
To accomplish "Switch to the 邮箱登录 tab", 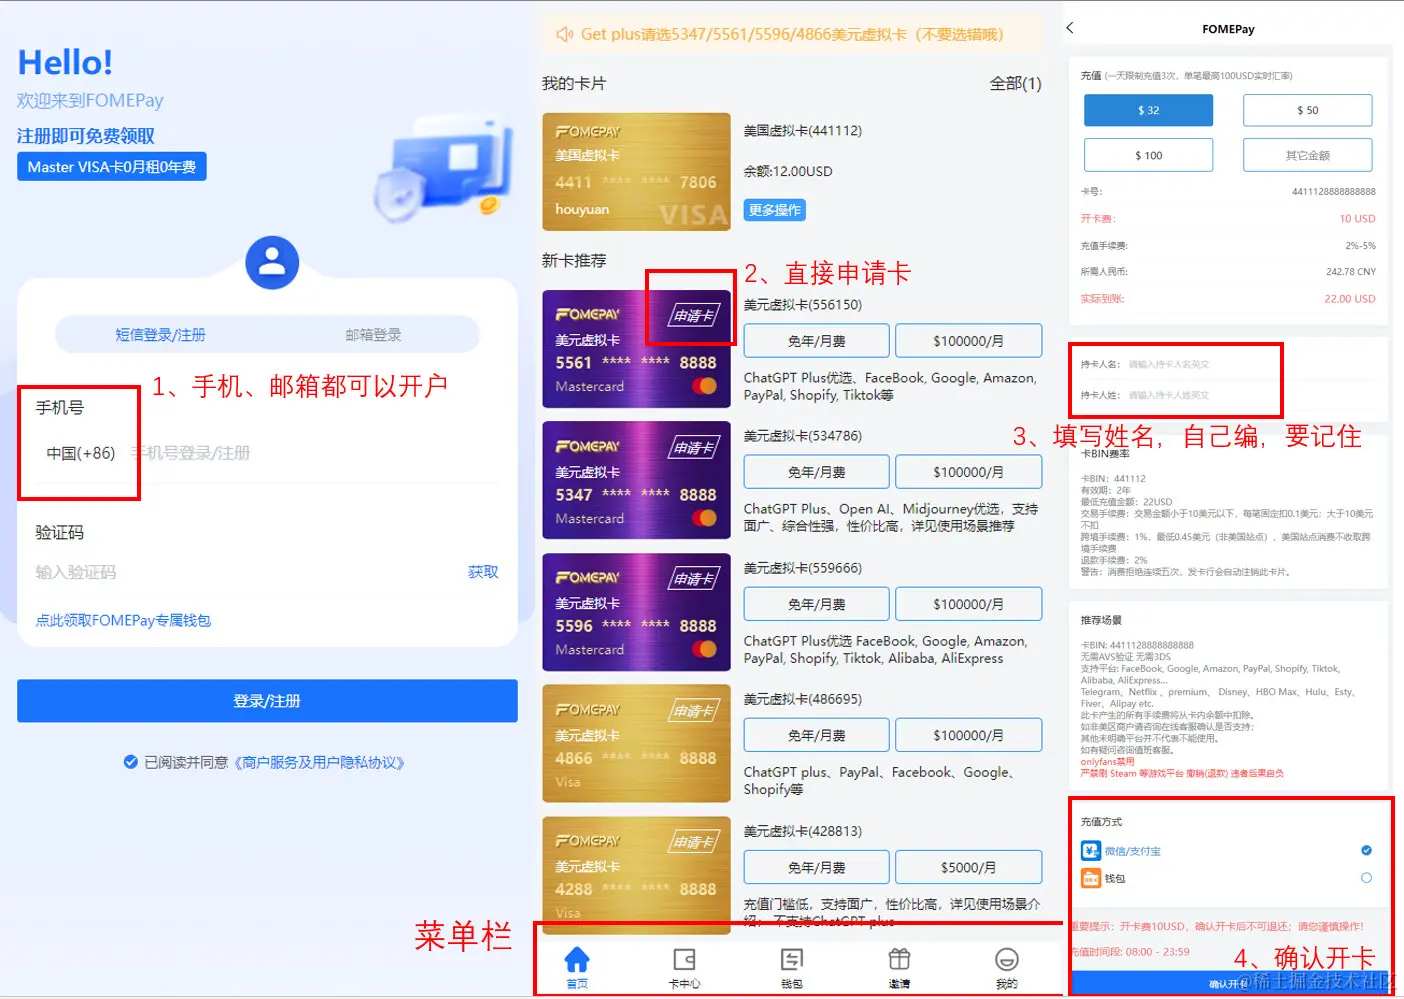I will pyautogui.click(x=373, y=335).
